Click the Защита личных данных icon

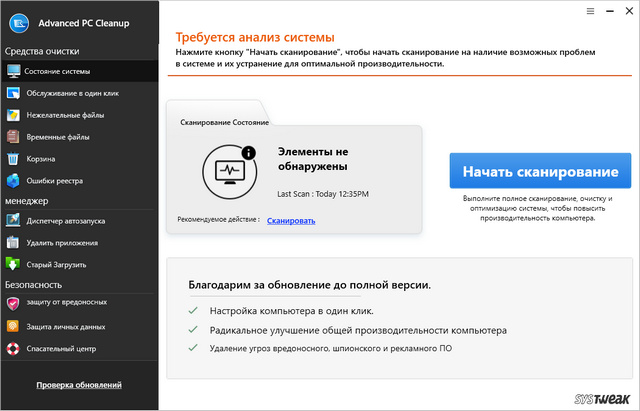13,326
